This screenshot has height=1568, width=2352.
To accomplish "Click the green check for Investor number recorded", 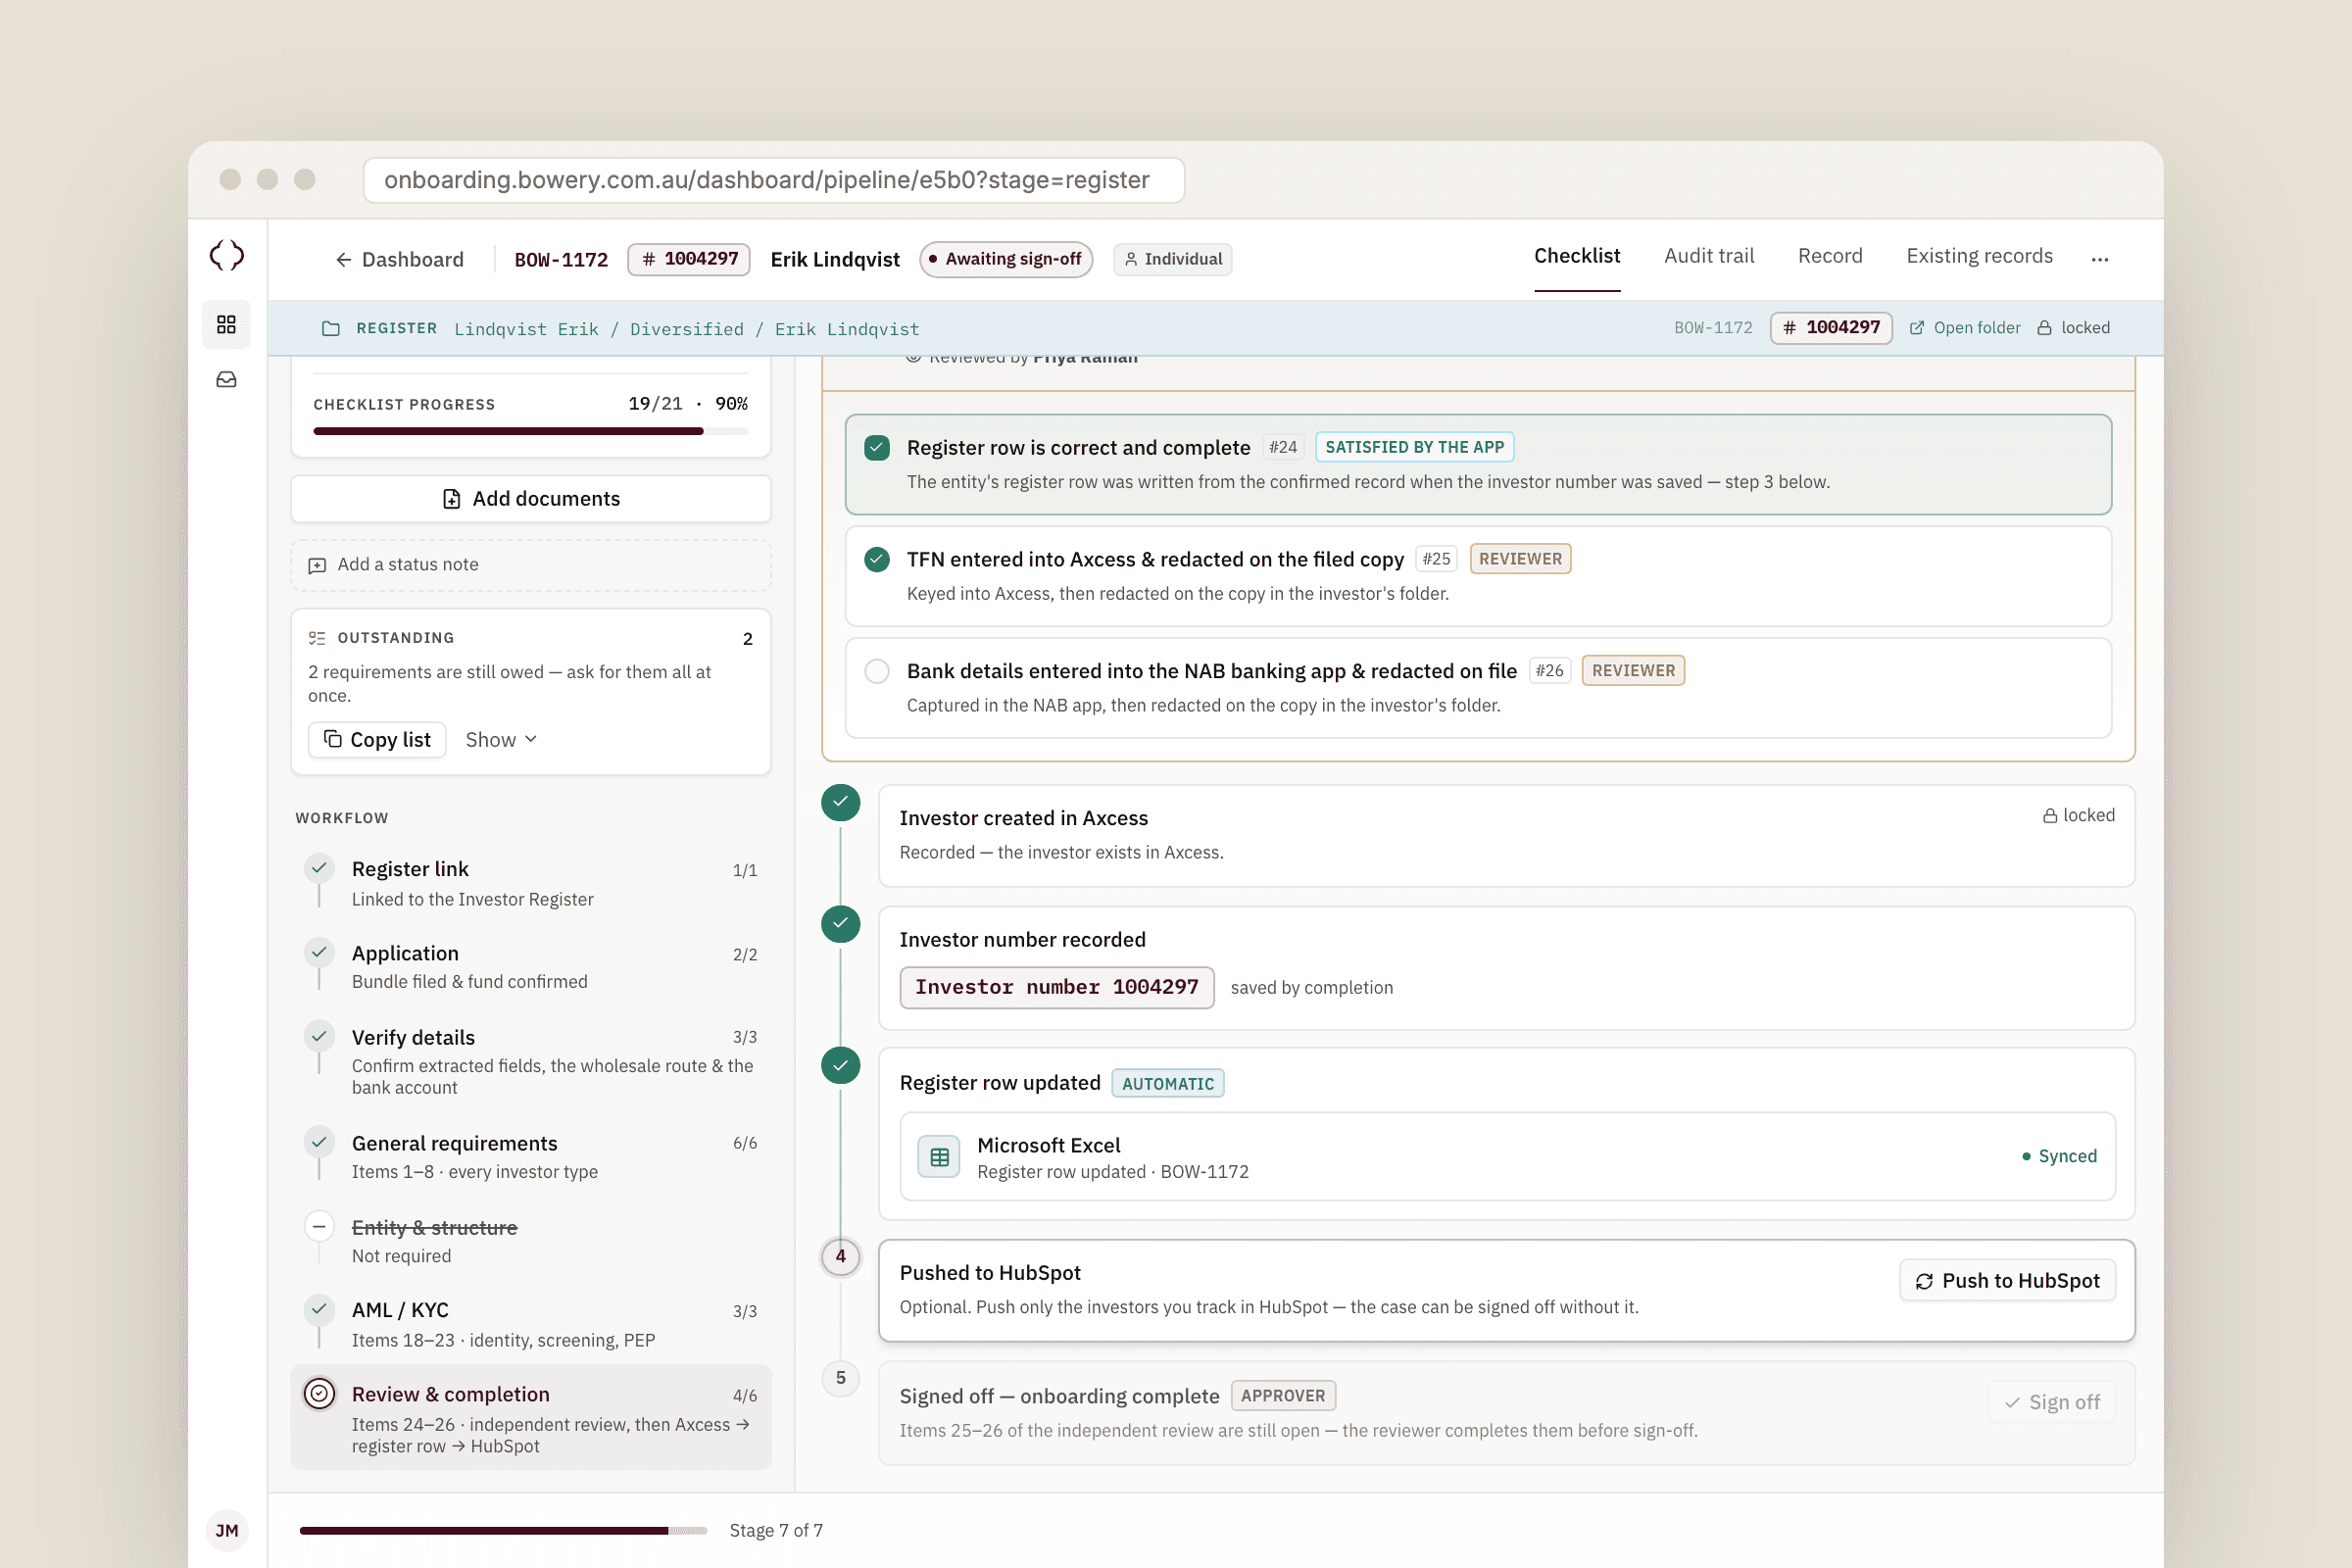I will click(841, 924).
